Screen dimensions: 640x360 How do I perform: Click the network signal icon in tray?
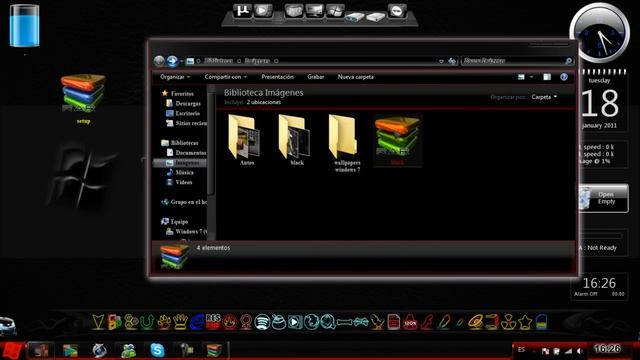click(x=568, y=351)
